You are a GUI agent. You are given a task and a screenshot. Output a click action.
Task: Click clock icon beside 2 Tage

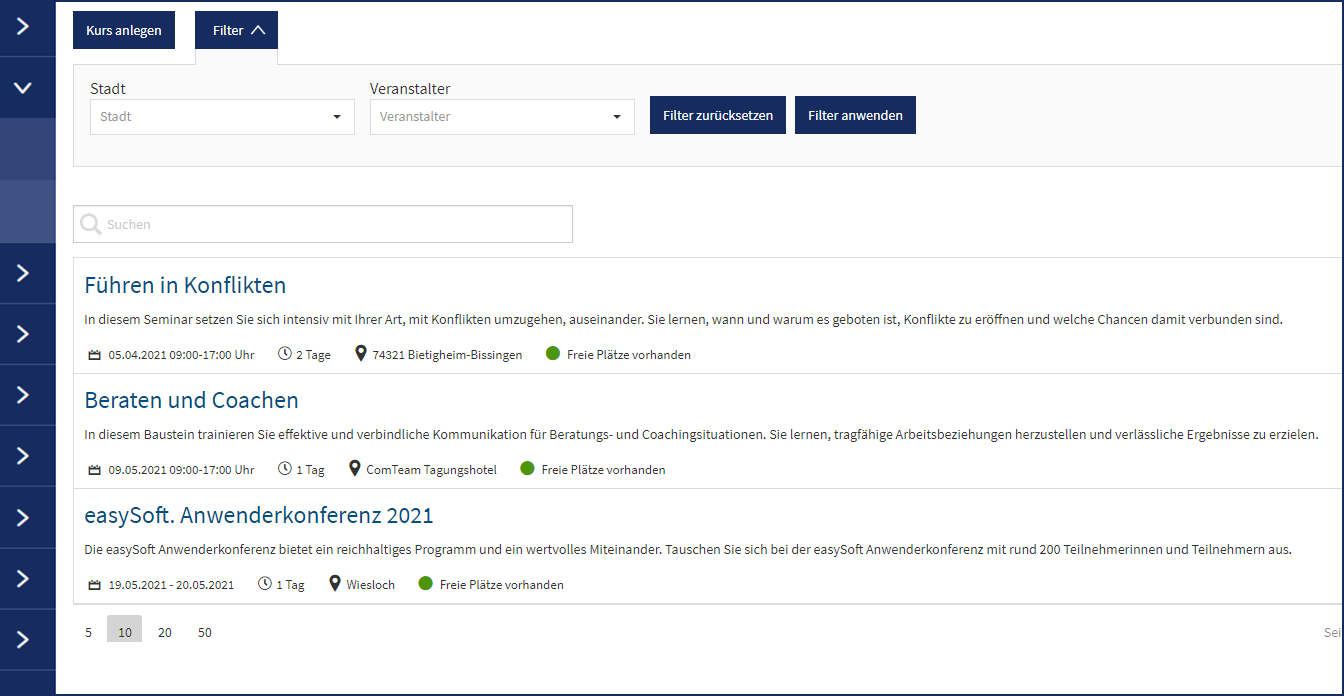pyautogui.click(x=285, y=354)
